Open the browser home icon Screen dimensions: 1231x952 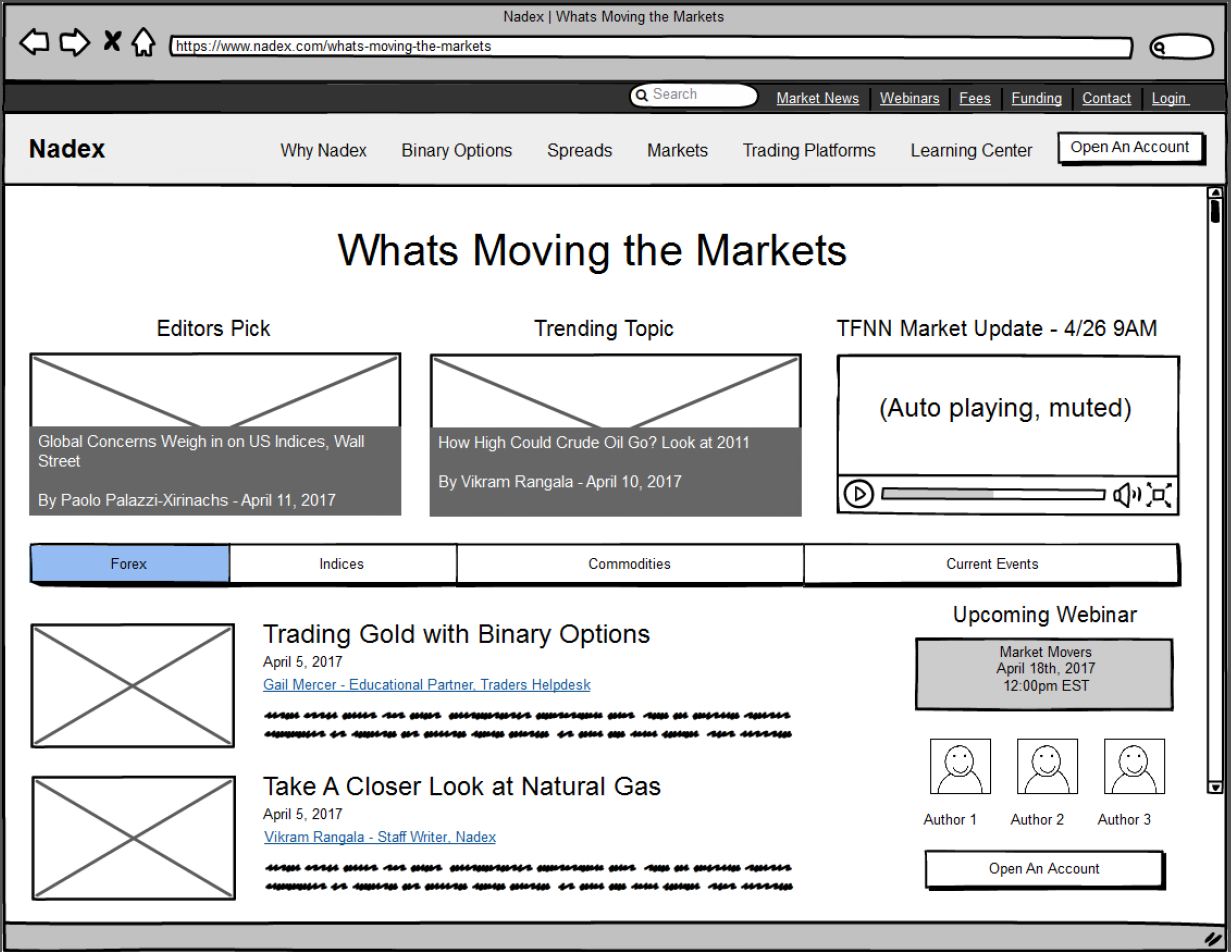click(144, 42)
